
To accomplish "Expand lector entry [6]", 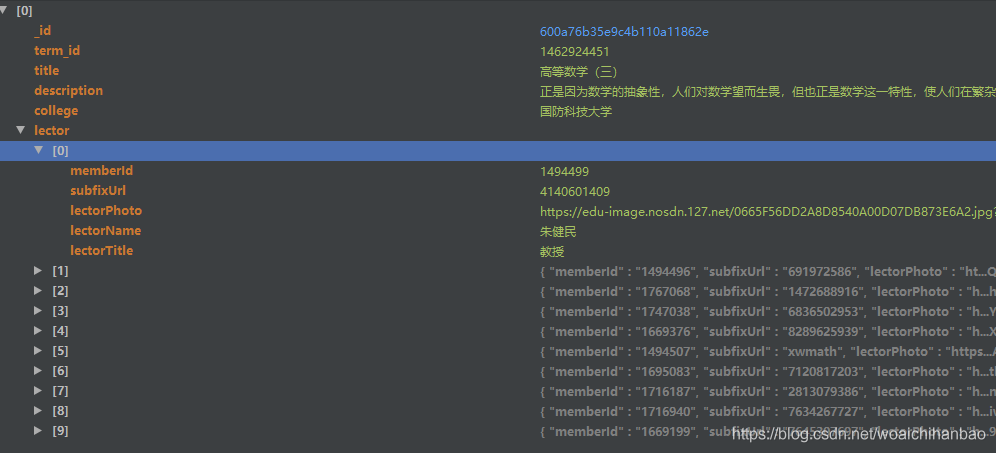I will [x=38, y=370].
